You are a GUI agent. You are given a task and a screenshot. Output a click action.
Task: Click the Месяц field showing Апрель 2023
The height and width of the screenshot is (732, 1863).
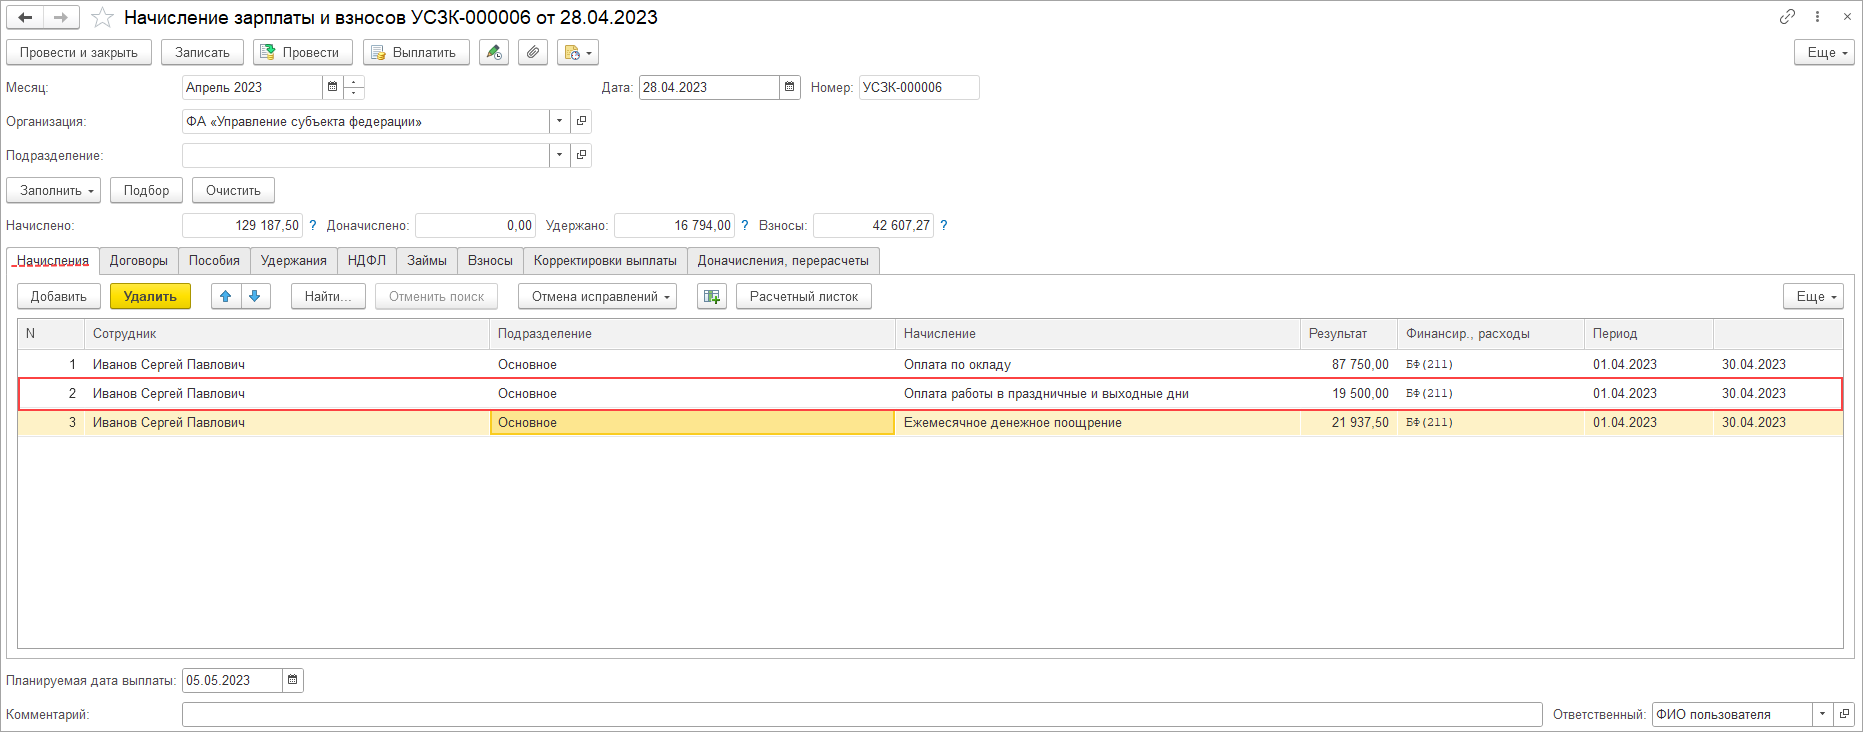(x=252, y=87)
